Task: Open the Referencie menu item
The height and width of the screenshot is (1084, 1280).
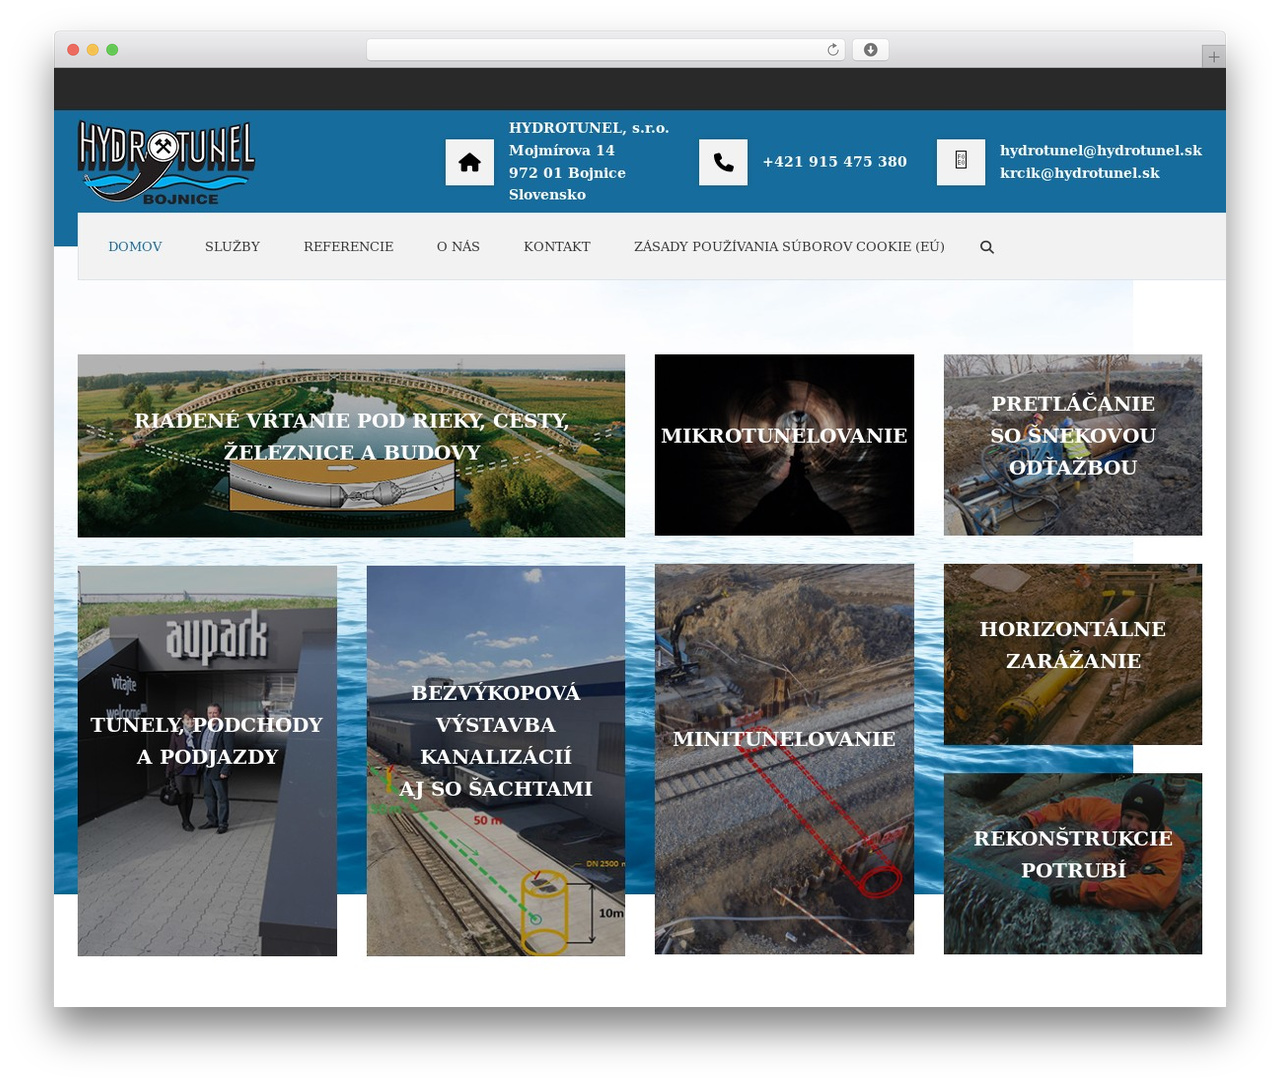Action: click(x=348, y=247)
